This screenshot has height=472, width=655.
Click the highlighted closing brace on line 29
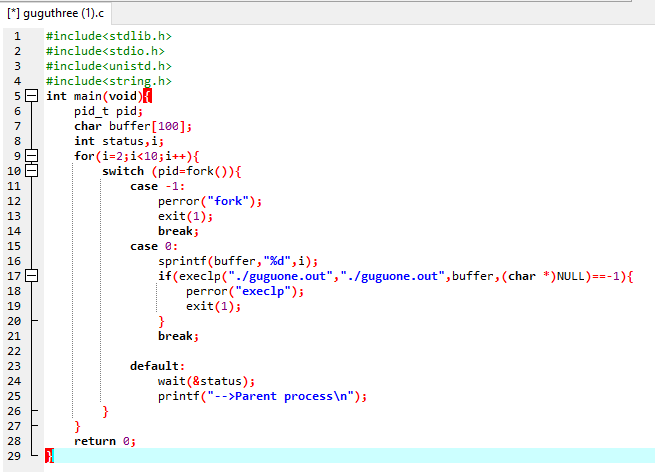coord(49,456)
